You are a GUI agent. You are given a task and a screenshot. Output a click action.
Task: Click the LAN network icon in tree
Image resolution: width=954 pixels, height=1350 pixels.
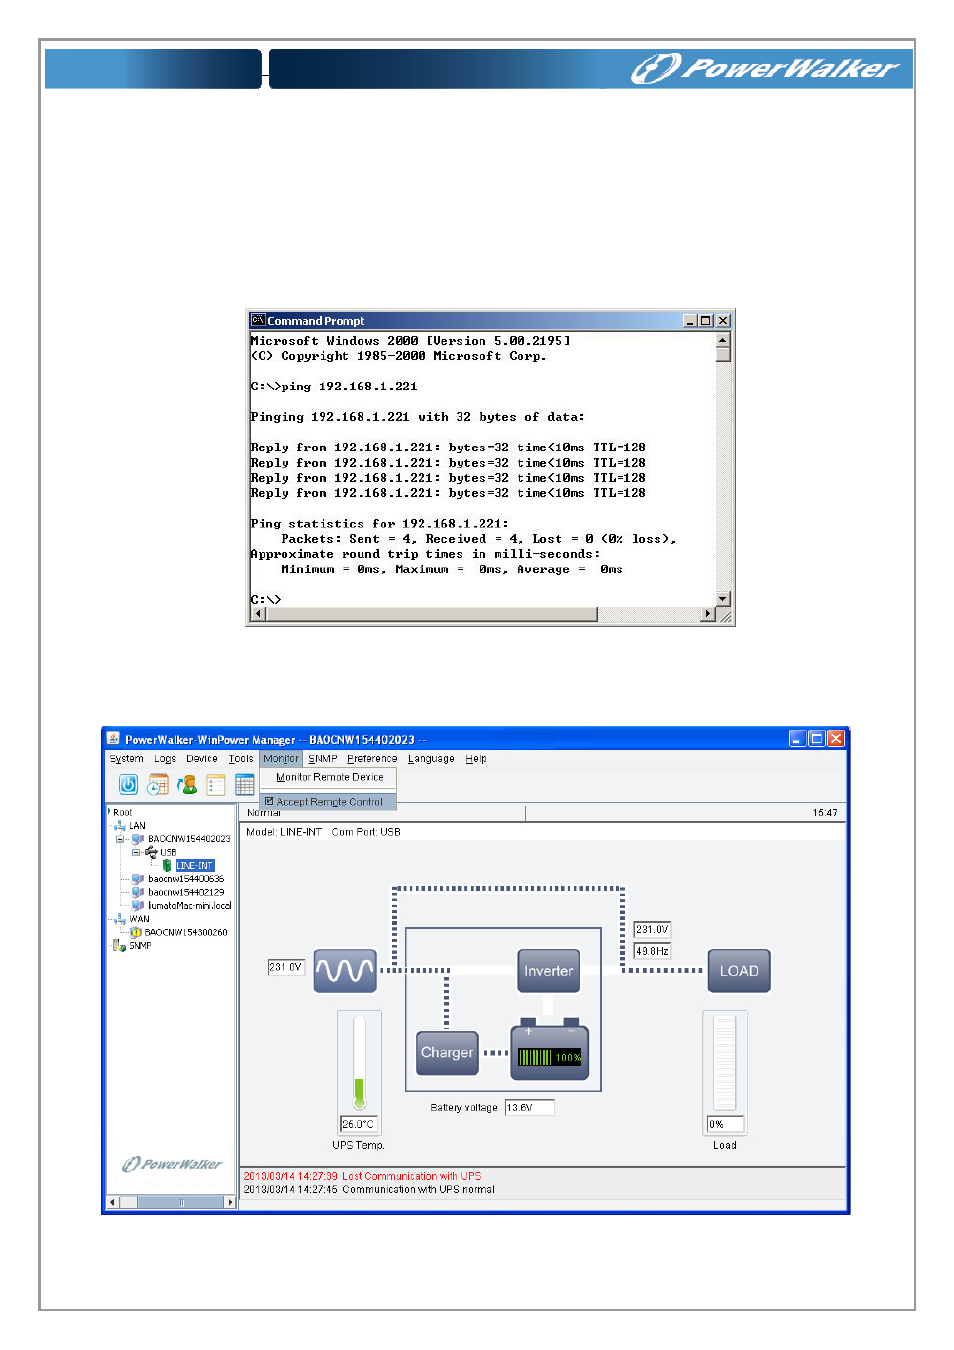click(x=120, y=826)
